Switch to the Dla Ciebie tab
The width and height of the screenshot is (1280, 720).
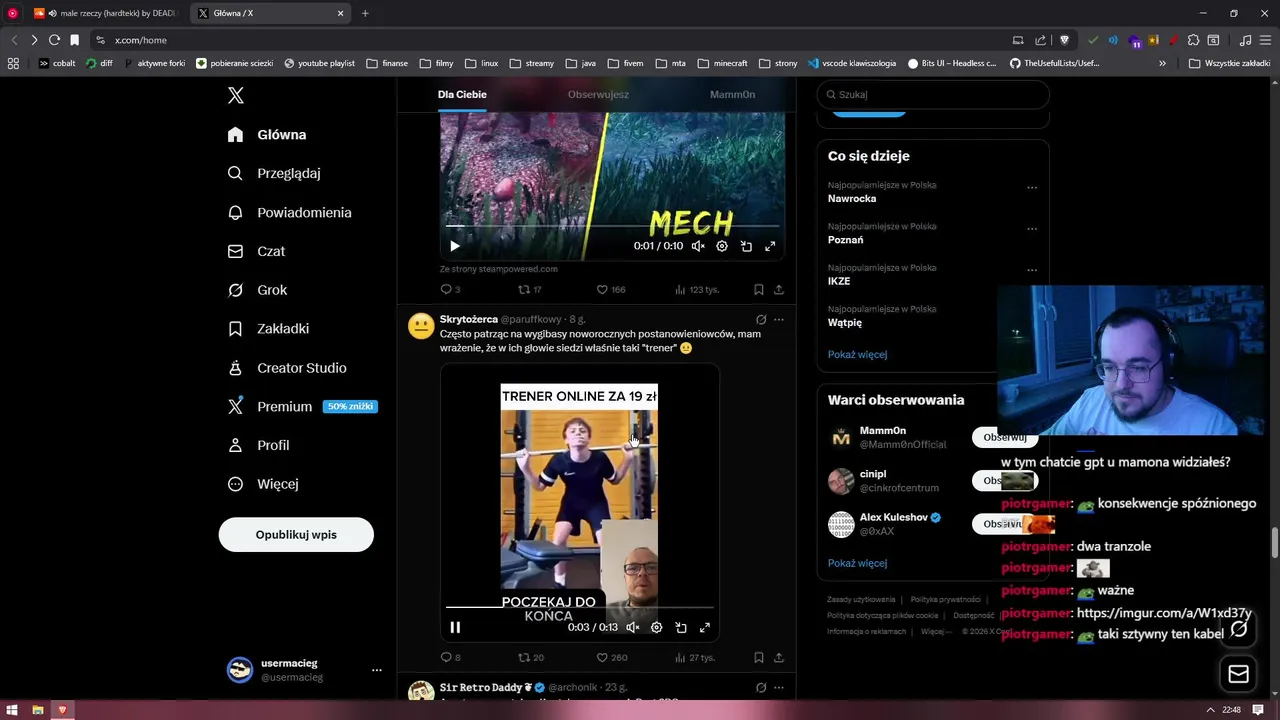462,94
